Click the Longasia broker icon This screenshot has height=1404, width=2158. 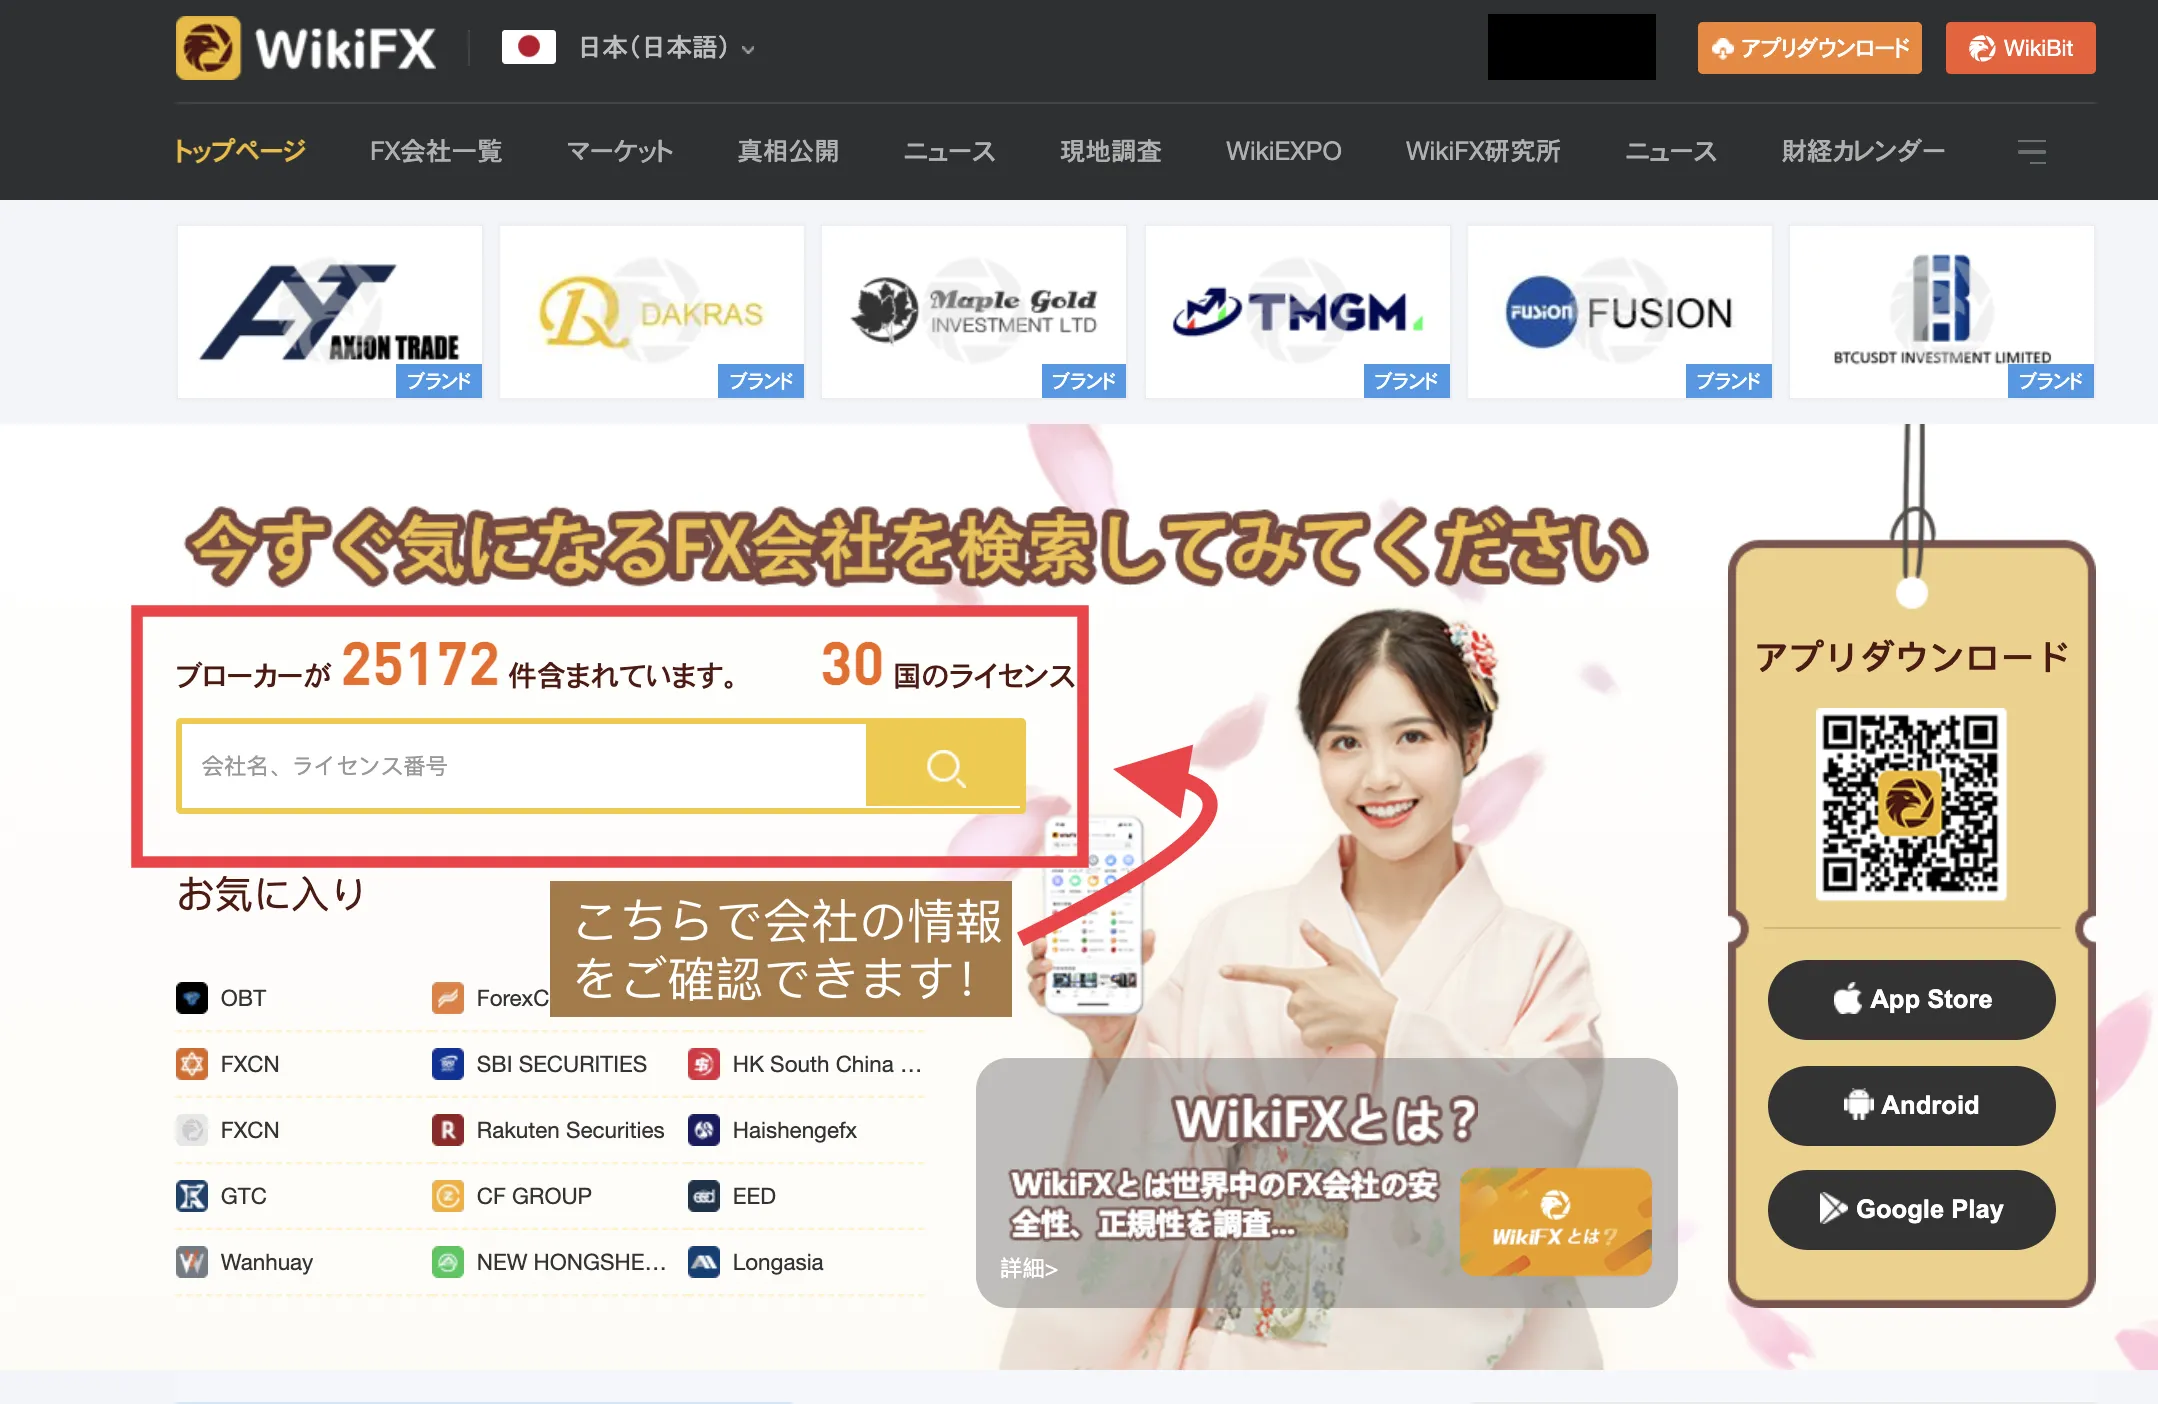704,1262
